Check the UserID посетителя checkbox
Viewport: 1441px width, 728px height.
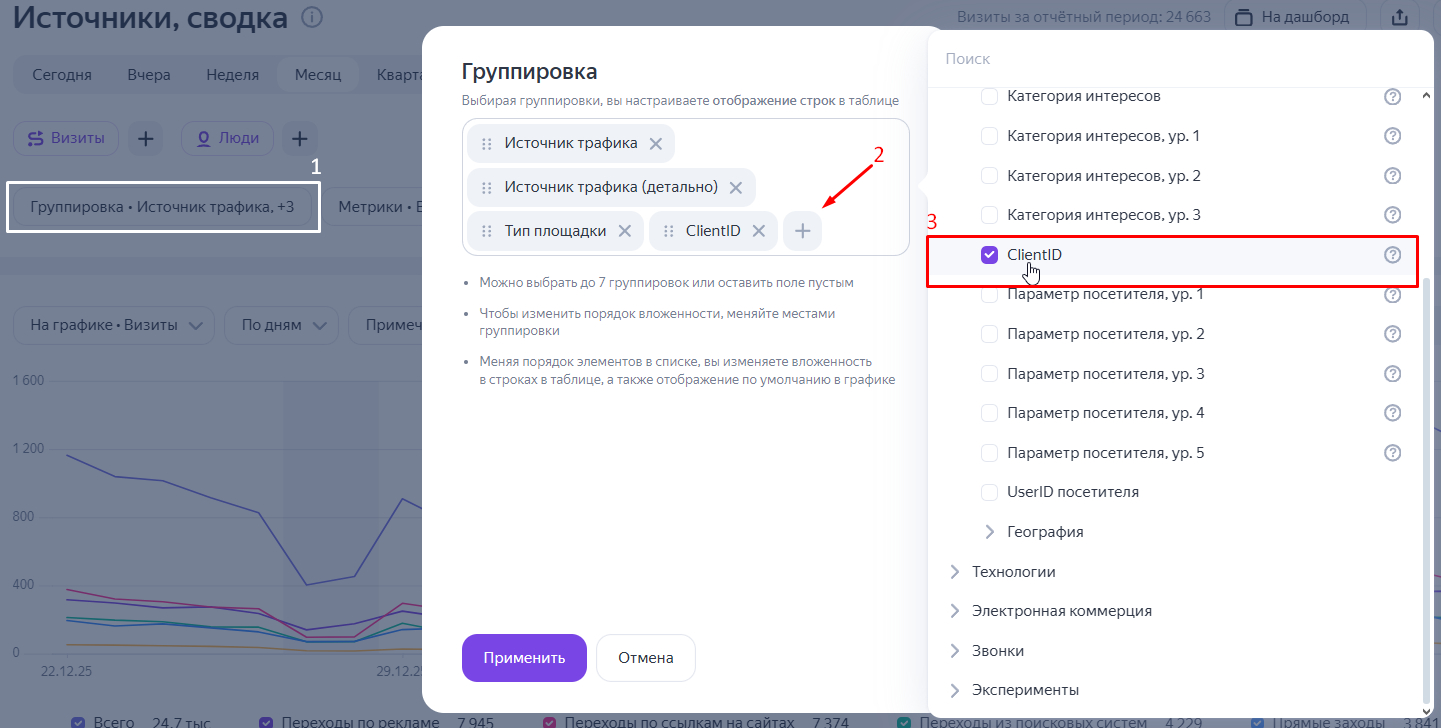coord(990,492)
